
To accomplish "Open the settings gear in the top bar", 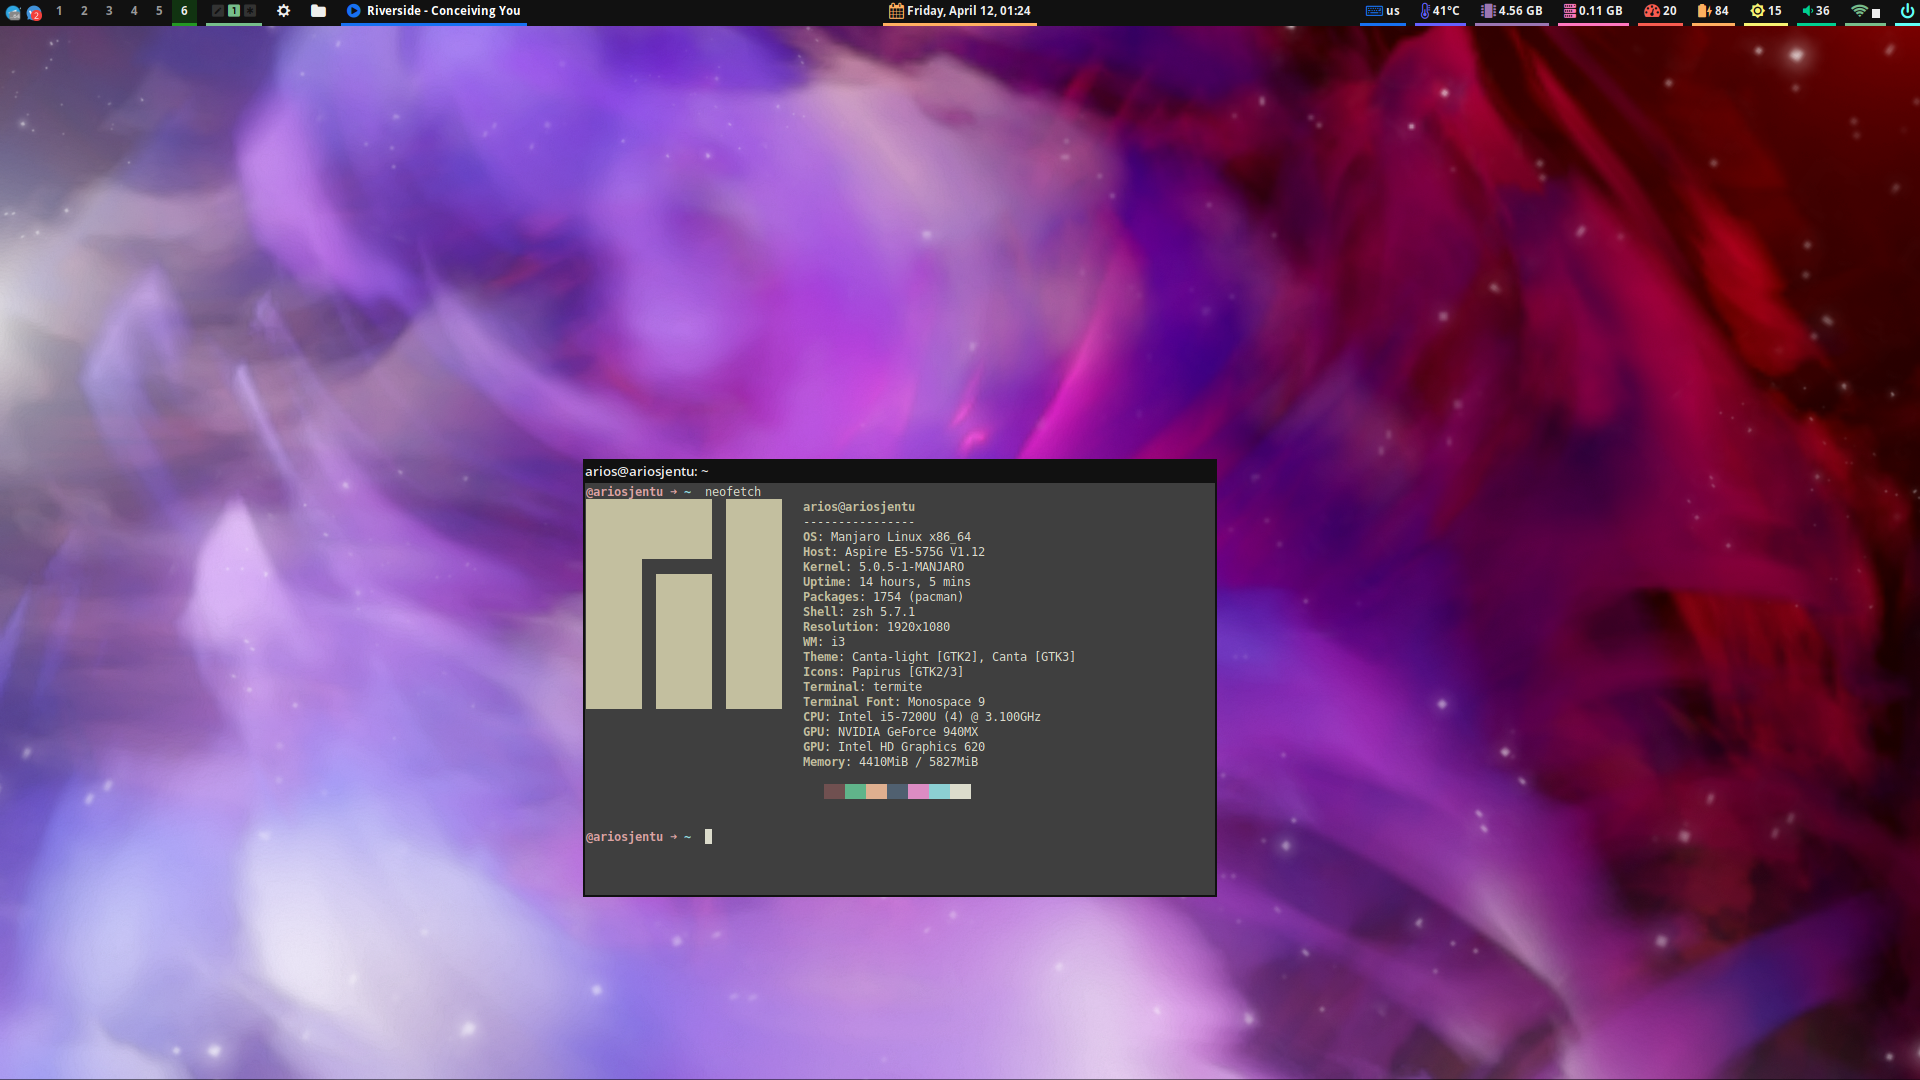I will pos(284,11).
